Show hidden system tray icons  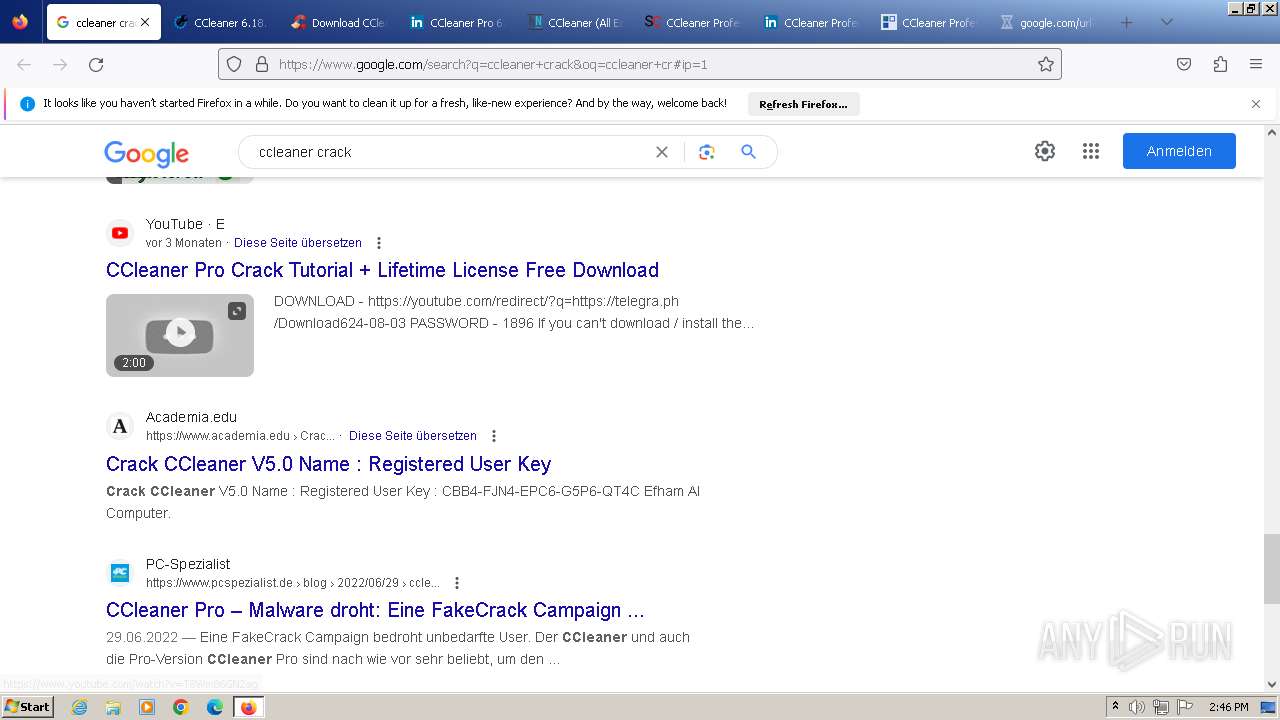coord(1115,707)
